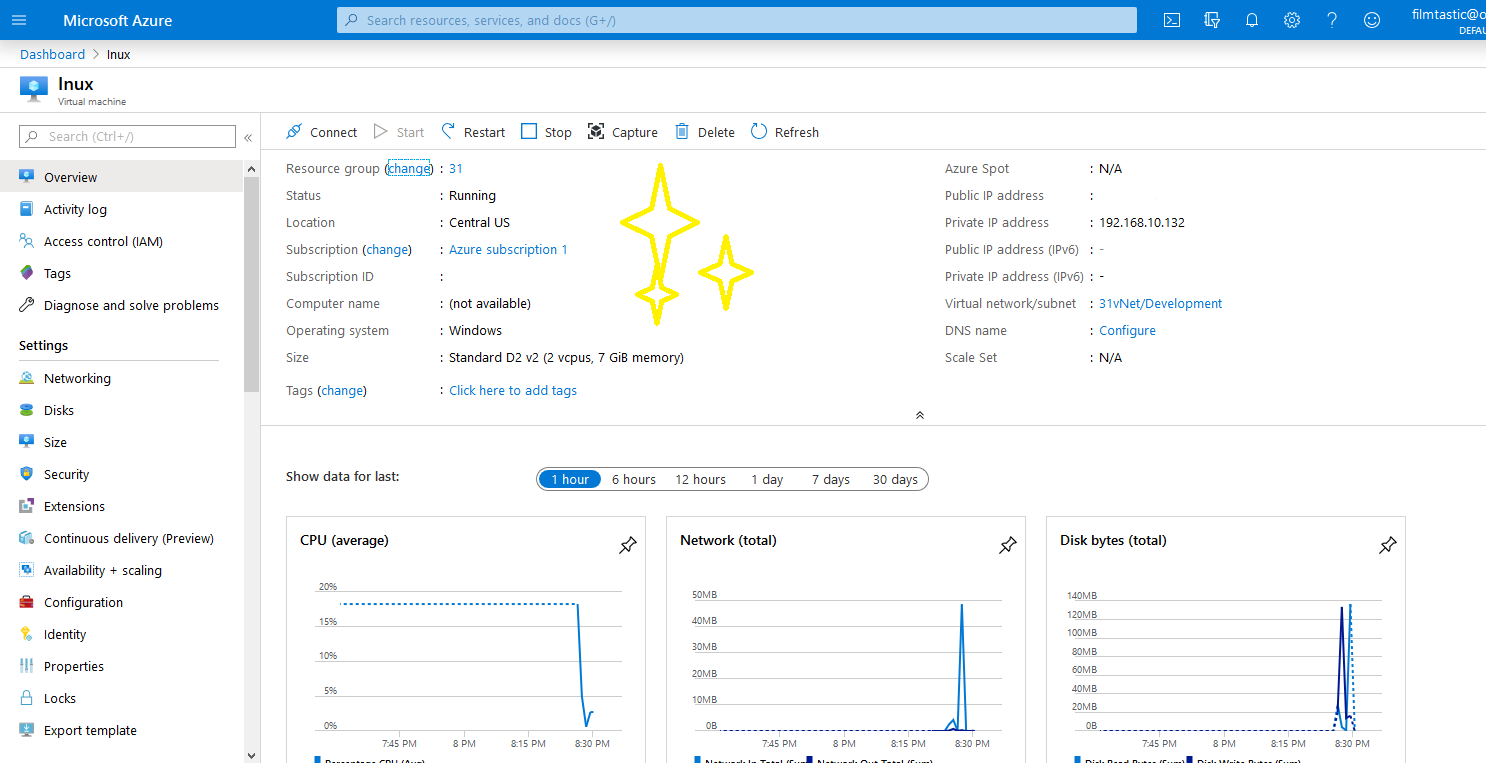1486x763 pixels.
Task: Open Availability + scaling
Action: [103, 570]
